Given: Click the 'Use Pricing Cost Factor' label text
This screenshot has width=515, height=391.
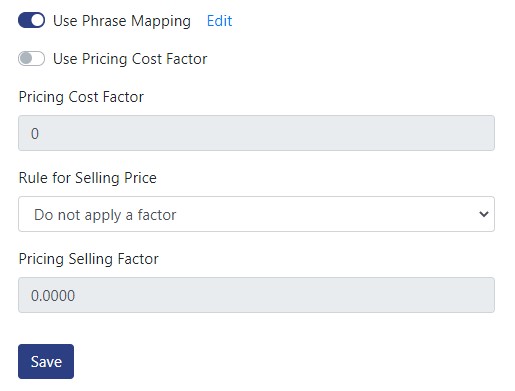Looking at the screenshot, I should pyautogui.click(x=130, y=59).
